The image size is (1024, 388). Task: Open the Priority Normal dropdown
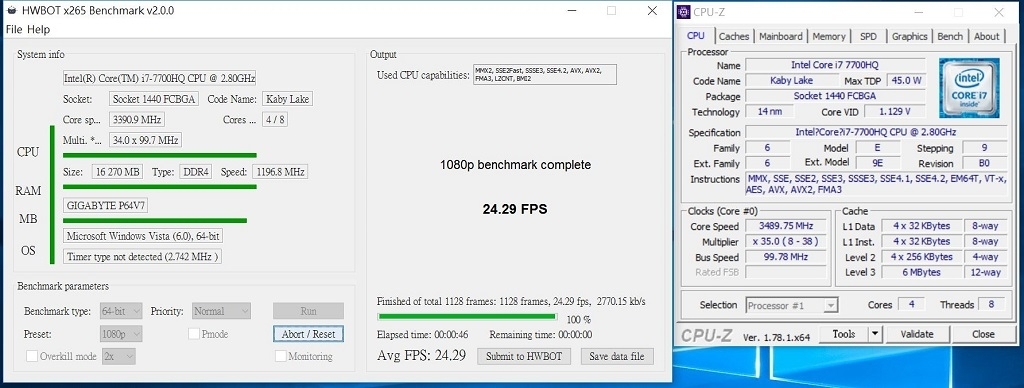pyautogui.click(x=222, y=311)
